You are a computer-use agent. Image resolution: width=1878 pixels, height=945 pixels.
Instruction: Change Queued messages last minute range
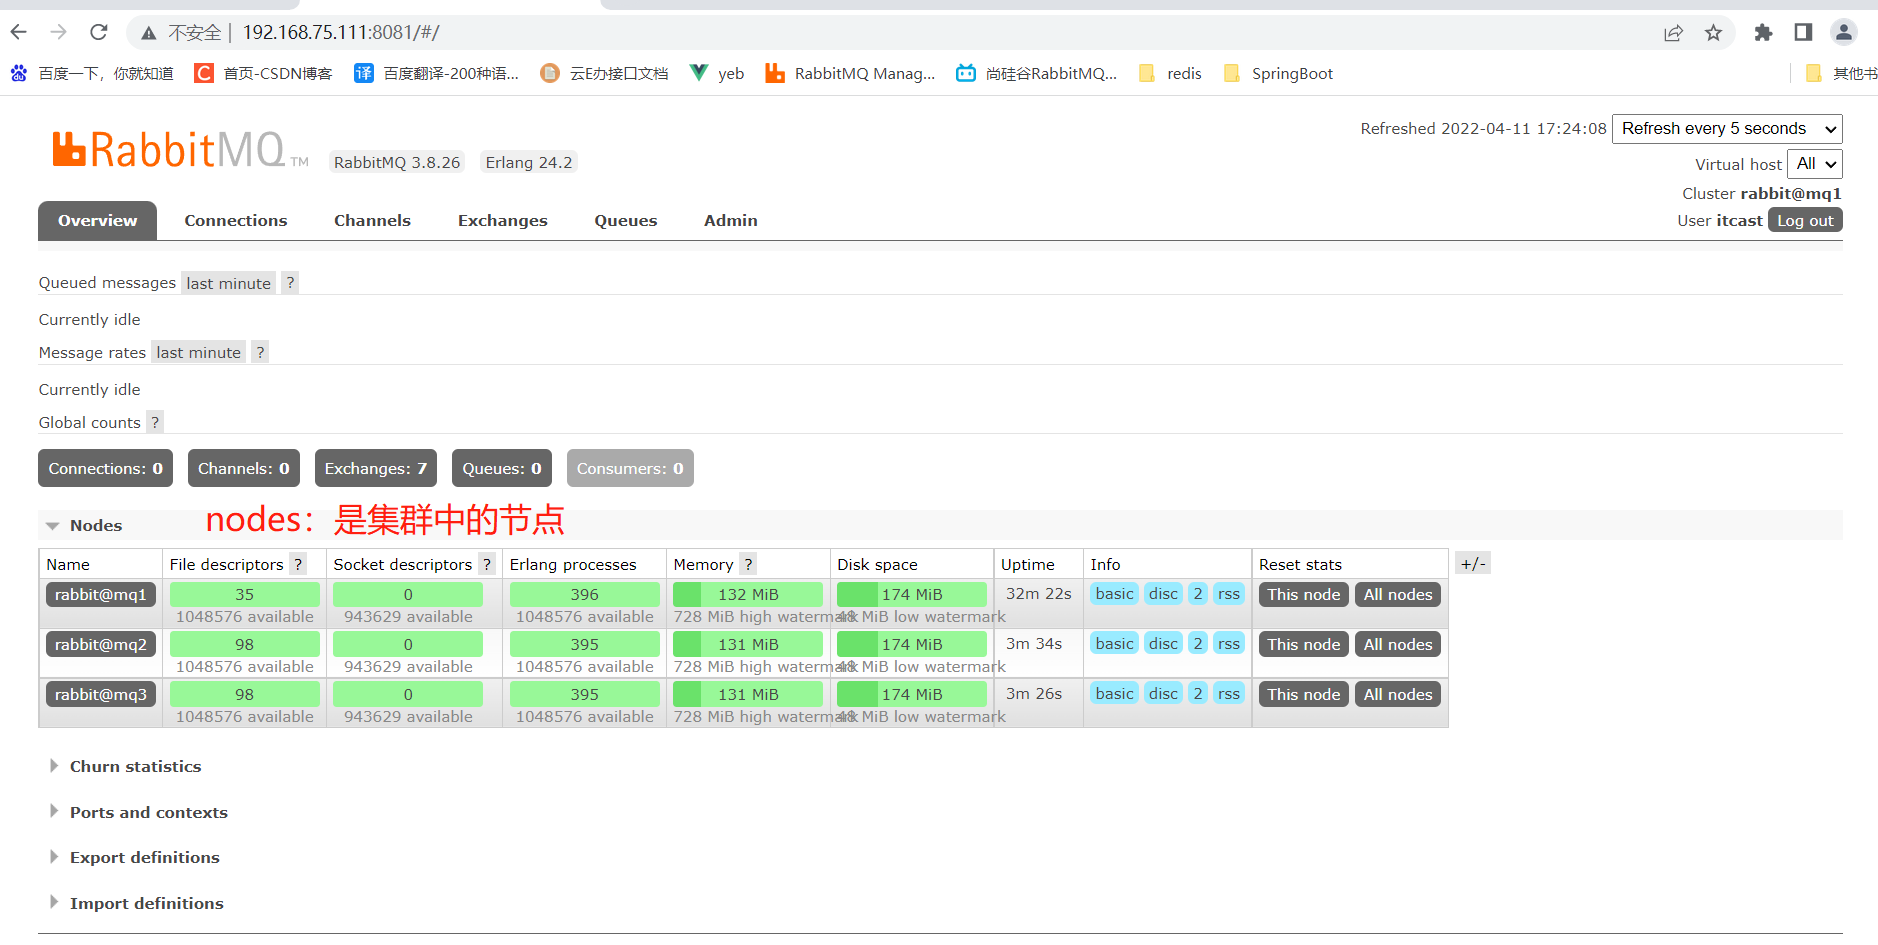(x=228, y=283)
